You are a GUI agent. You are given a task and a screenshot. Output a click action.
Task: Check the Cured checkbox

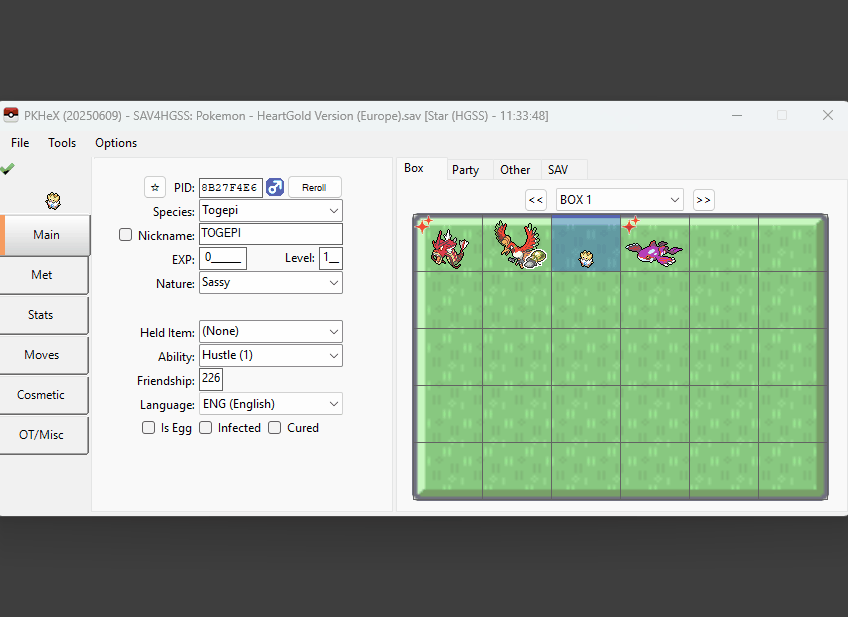[x=275, y=428]
